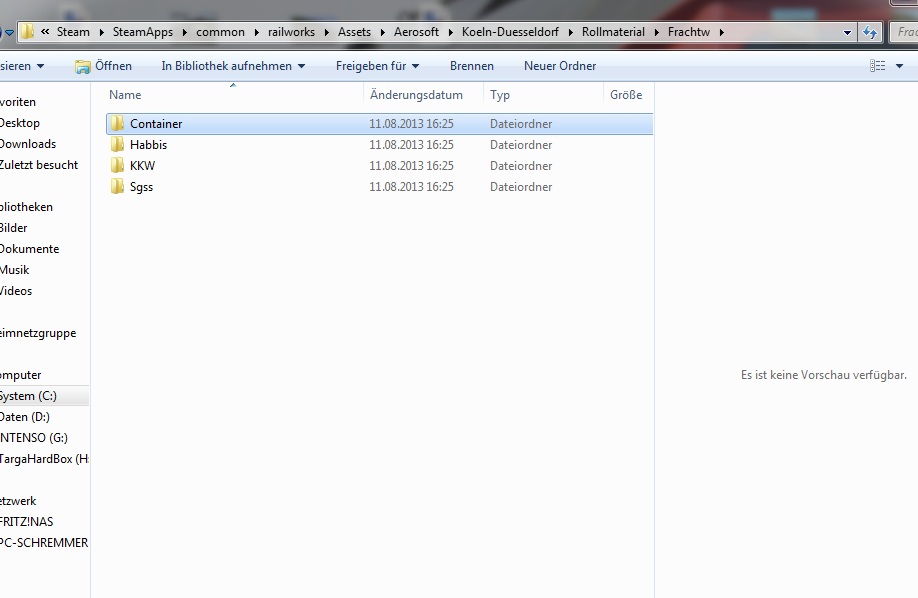Click the Frachtw breadcrumb

click(688, 32)
